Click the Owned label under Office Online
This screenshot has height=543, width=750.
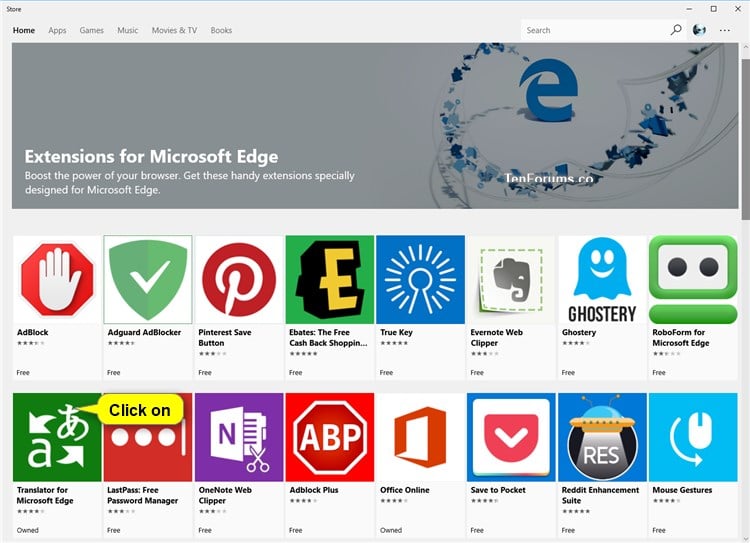391,530
